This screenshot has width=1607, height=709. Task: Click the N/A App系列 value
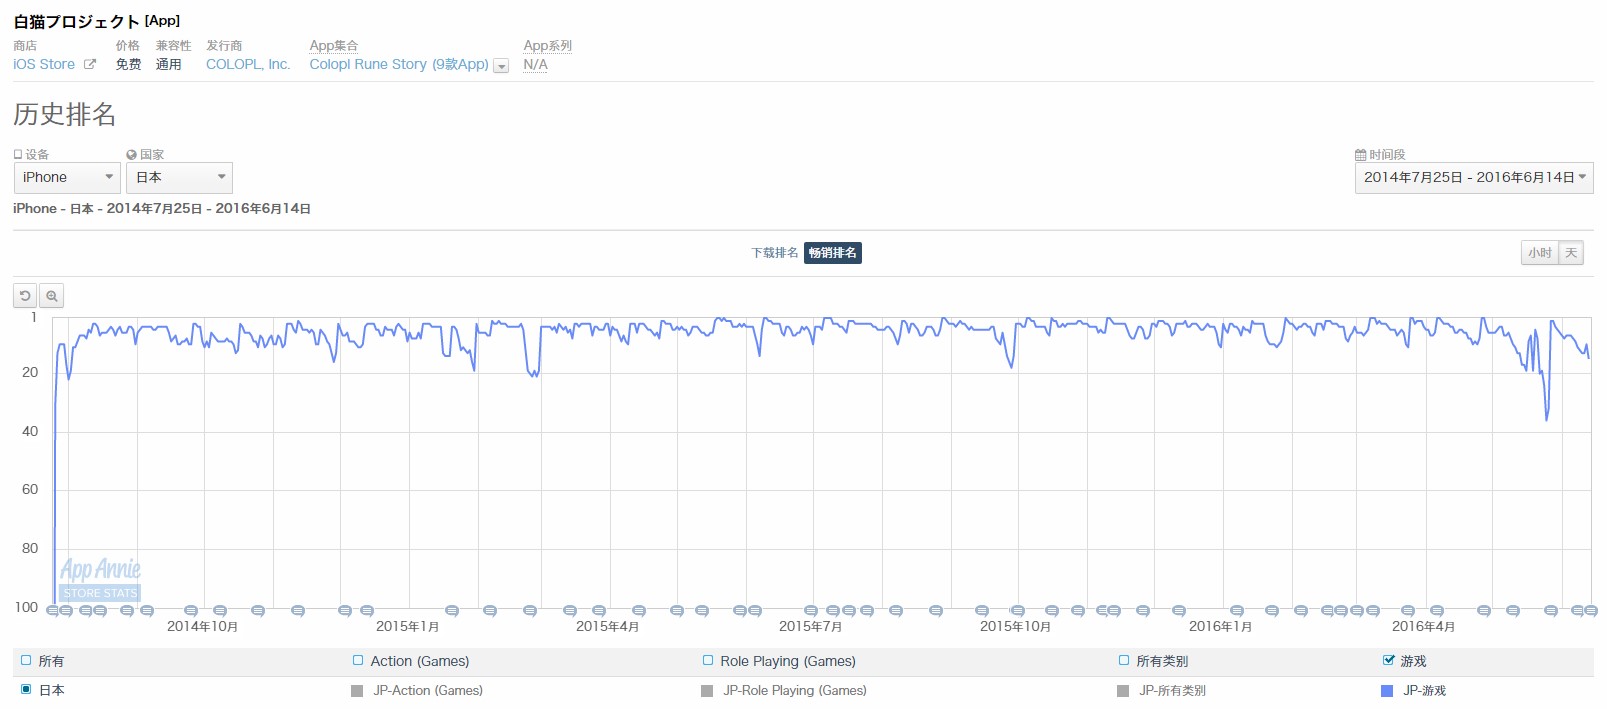coord(535,64)
